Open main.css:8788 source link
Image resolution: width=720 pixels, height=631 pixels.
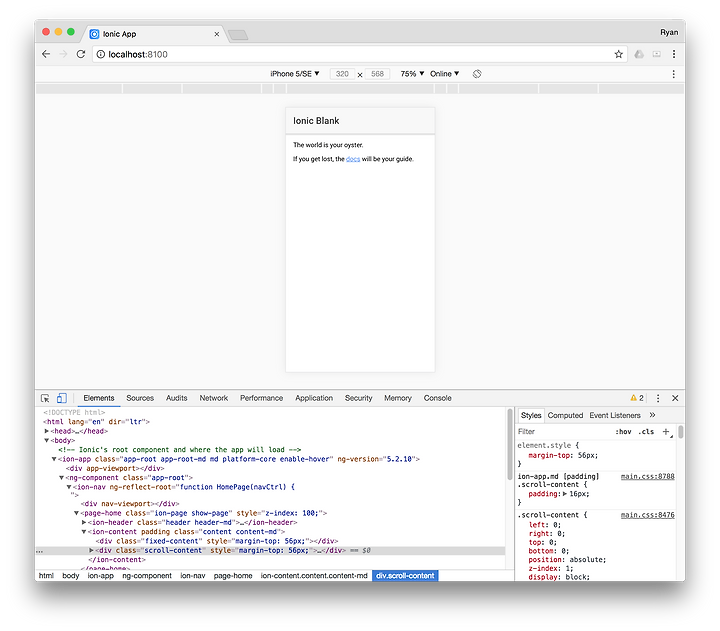[x=647, y=477]
